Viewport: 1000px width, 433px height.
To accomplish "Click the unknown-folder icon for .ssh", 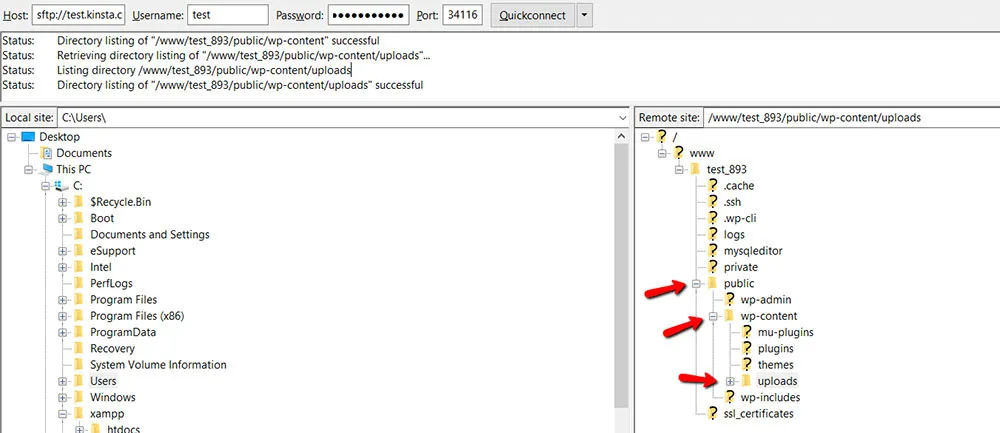I will coord(712,202).
